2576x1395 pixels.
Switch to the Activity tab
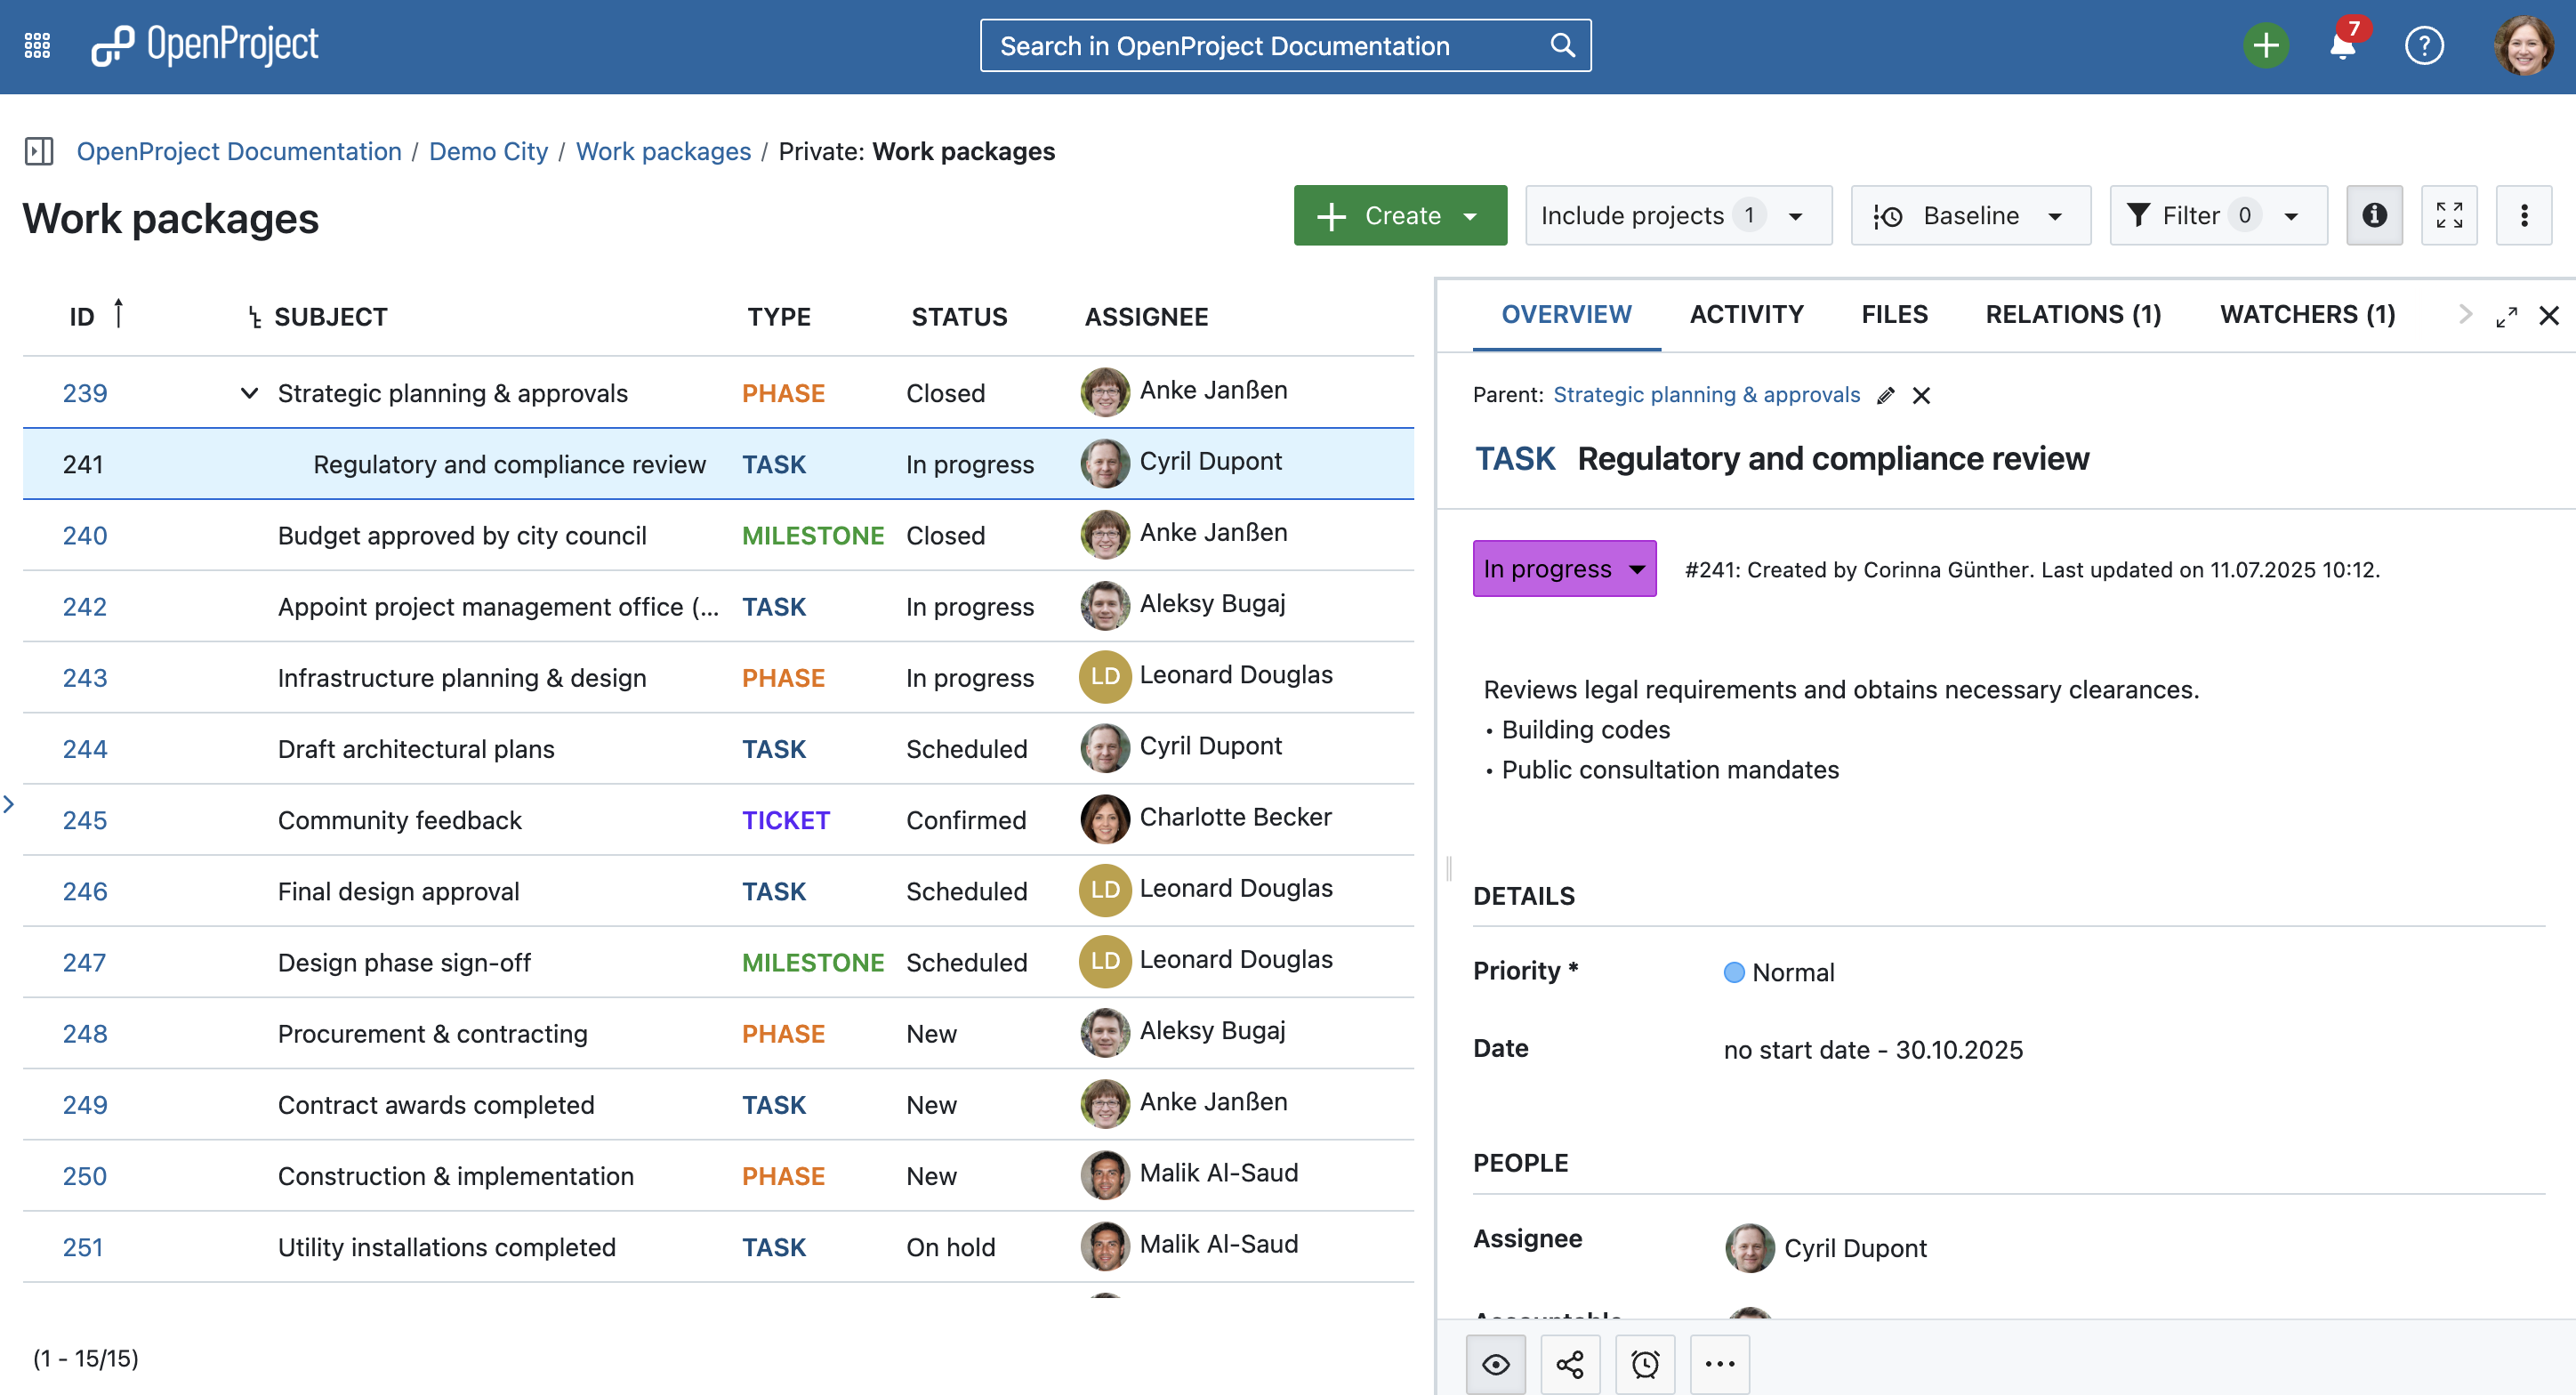(x=1745, y=314)
